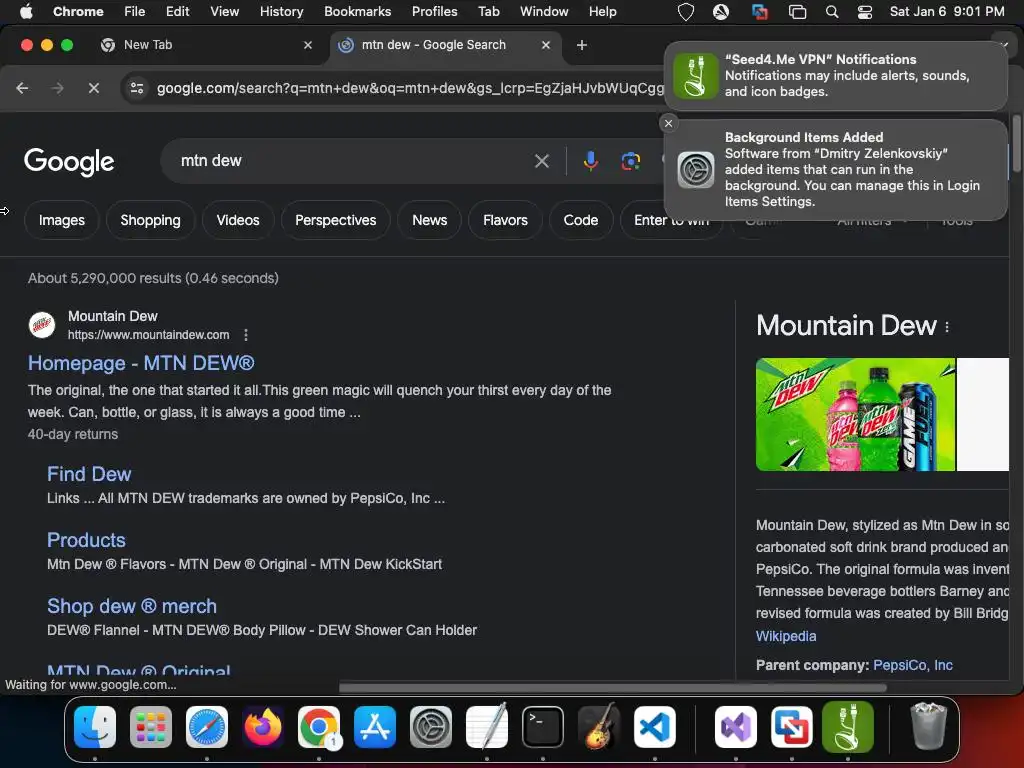The height and width of the screenshot is (768, 1024).
Task: Open Seed4.Me VPN from the Dock
Action: (x=848, y=727)
